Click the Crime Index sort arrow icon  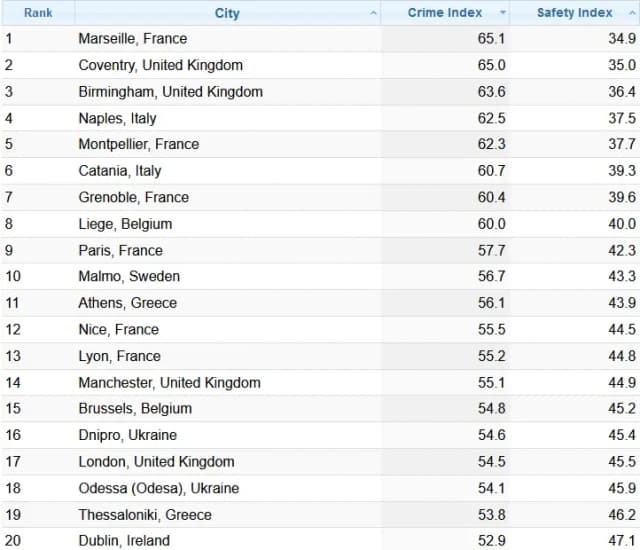503,13
